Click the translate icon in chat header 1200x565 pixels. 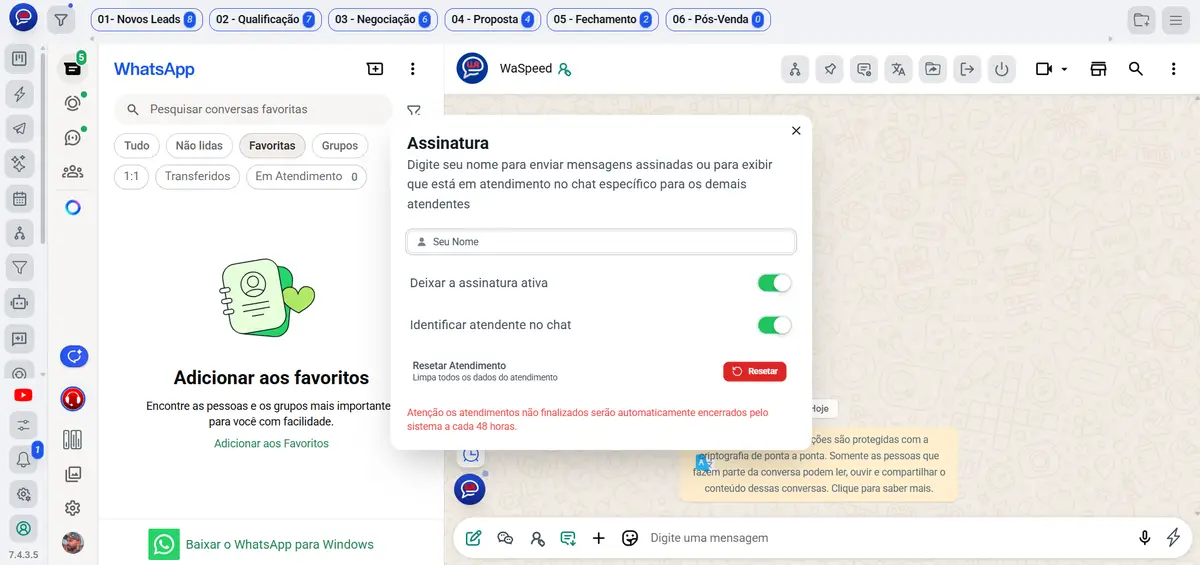coord(898,69)
